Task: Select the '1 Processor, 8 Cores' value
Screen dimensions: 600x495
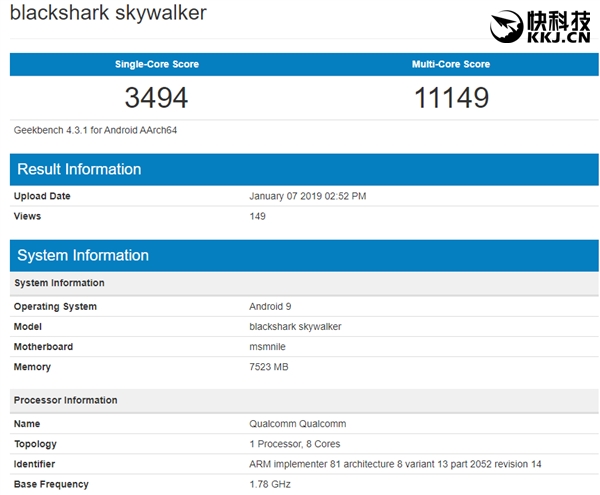Action: (x=295, y=444)
